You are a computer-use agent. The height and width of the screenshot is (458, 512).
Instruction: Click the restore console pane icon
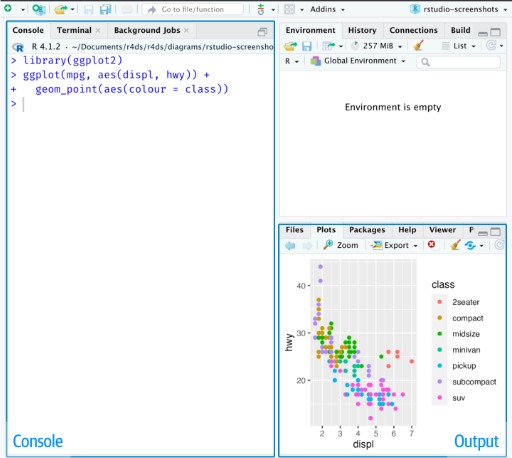coord(262,32)
